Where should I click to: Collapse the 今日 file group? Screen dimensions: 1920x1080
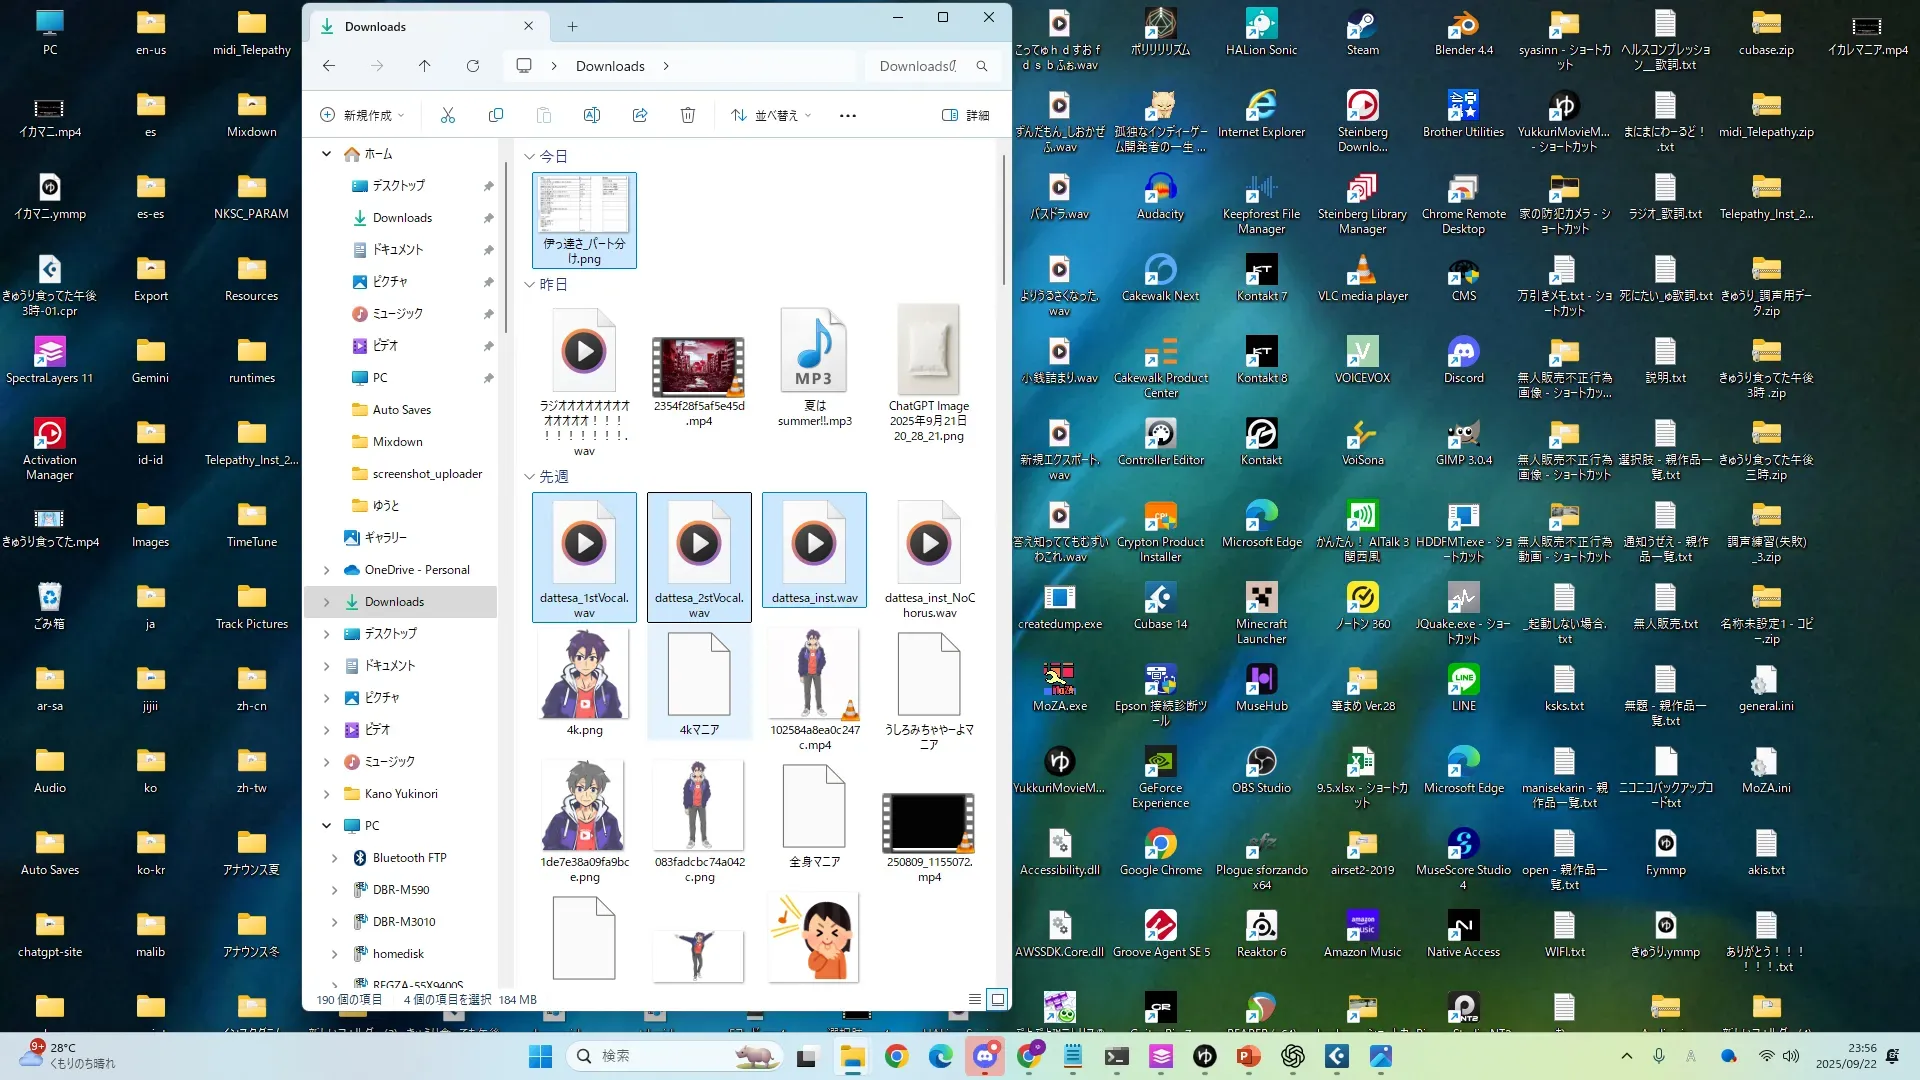[x=530, y=156]
